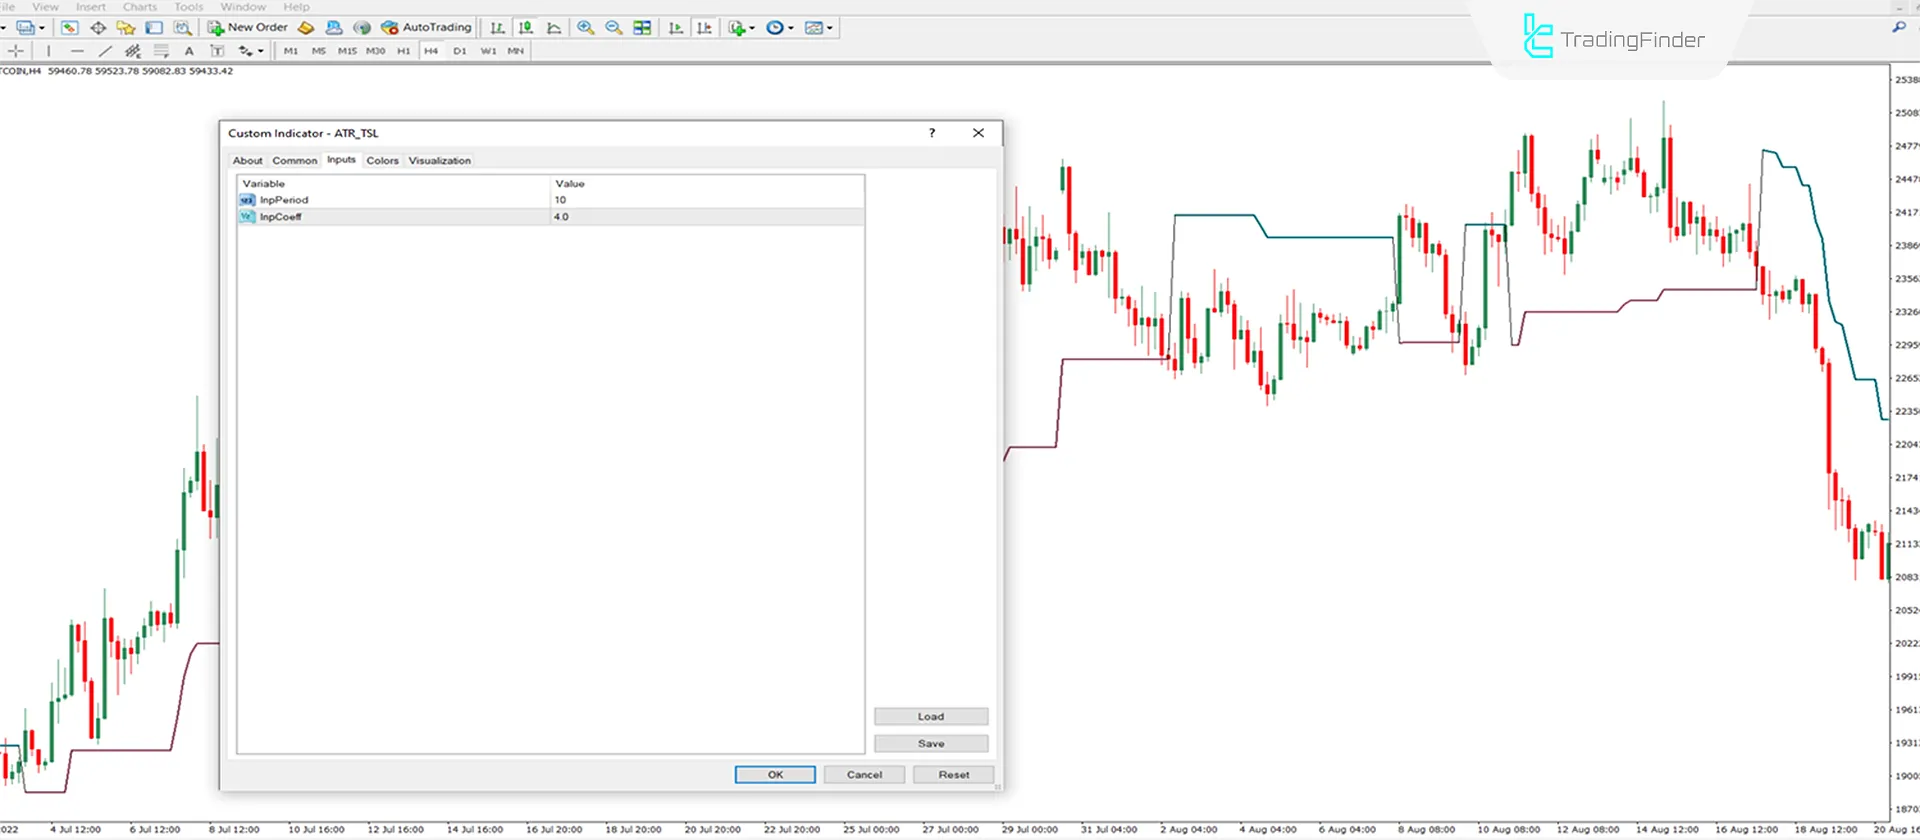Viewport: 1920px width, 840px height.
Task: Switch the chart to D1 timeframe
Action: (x=459, y=51)
